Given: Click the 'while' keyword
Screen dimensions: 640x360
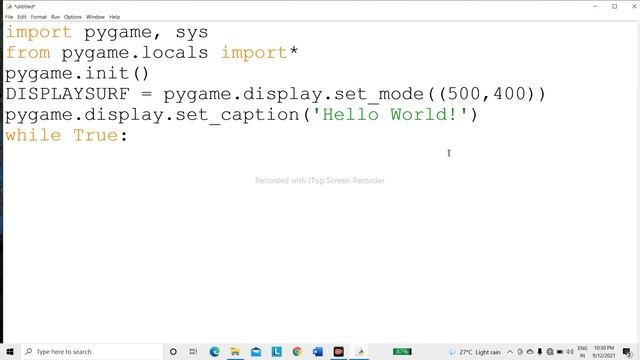Looking at the screenshot, I should (x=33, y=135).
